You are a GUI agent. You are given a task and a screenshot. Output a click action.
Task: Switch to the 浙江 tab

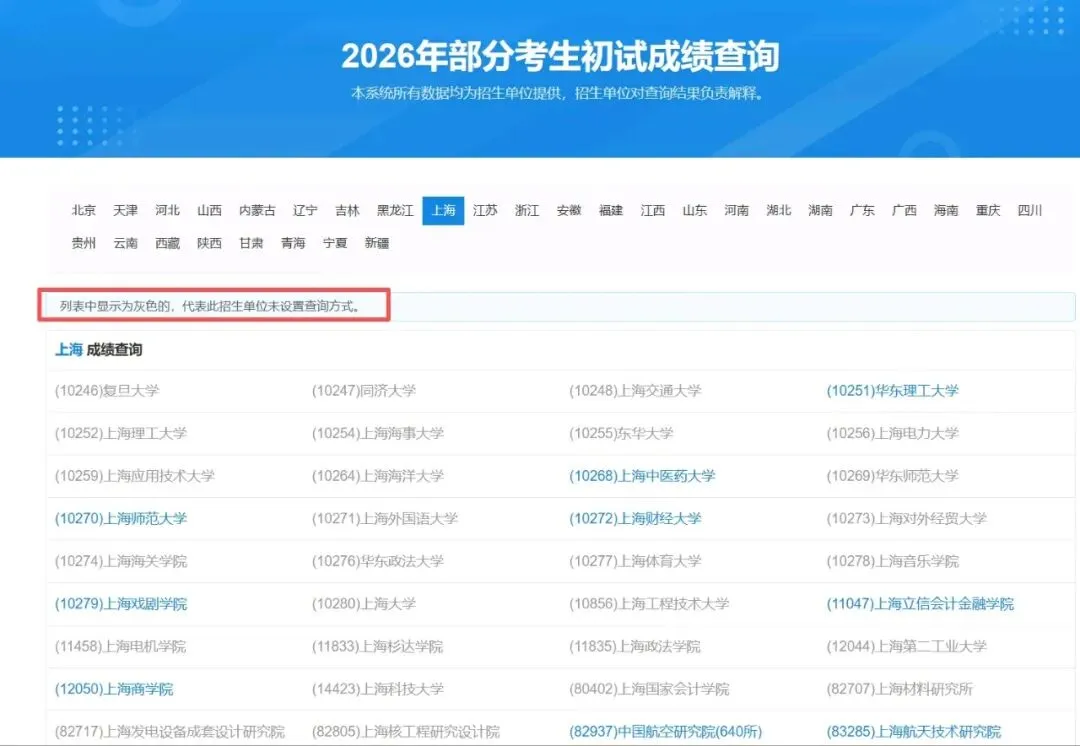527,210
